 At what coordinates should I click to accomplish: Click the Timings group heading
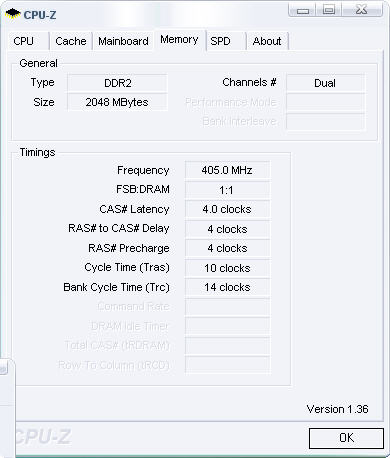click(x=37, y=152)
